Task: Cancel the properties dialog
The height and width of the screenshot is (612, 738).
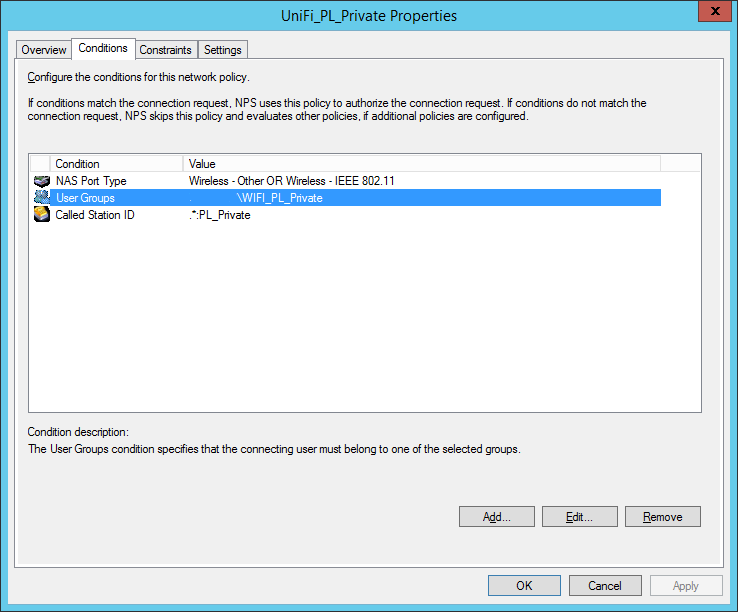Action: (x=605, y=586)
